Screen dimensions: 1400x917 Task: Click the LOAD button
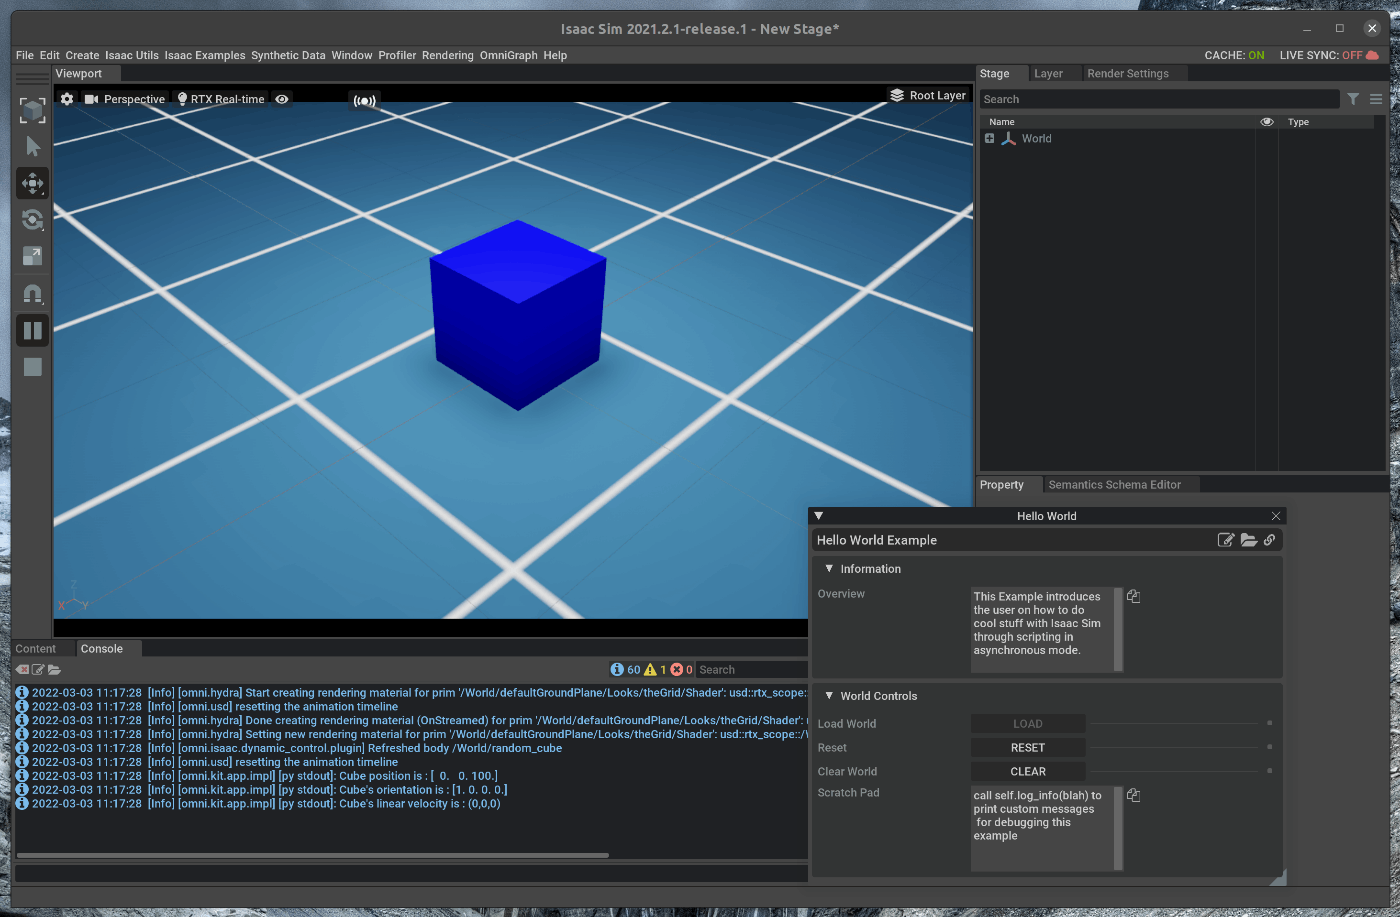pyautogui.click(x=1028, y=724)
